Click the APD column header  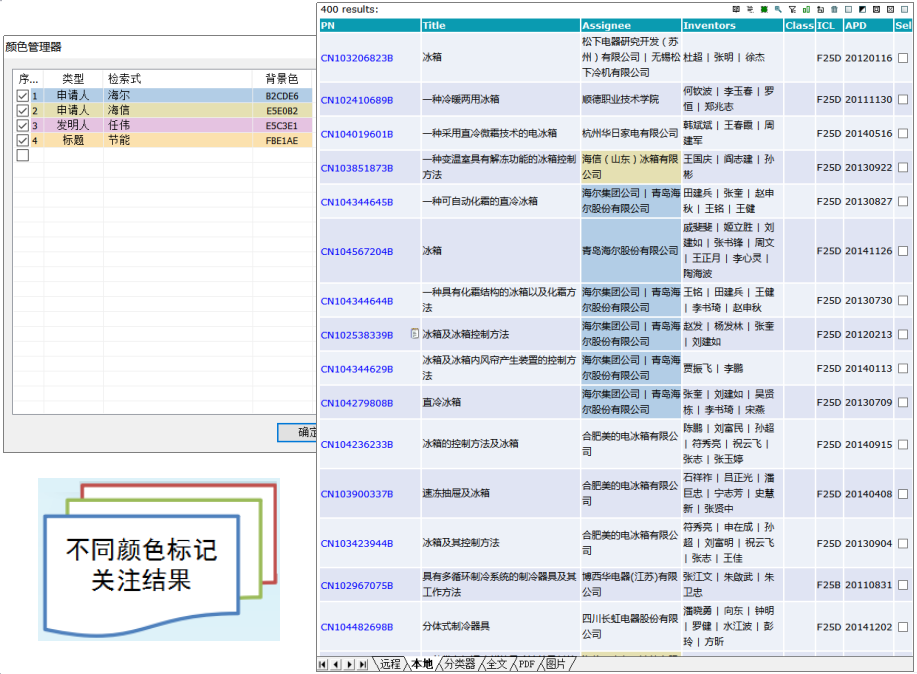(856, 25)
